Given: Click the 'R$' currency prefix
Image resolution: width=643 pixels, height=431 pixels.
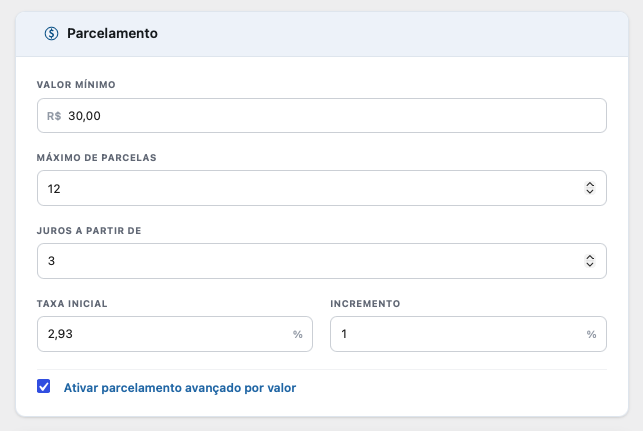Looking at the screenshot, I should click(x=54, y=116).
